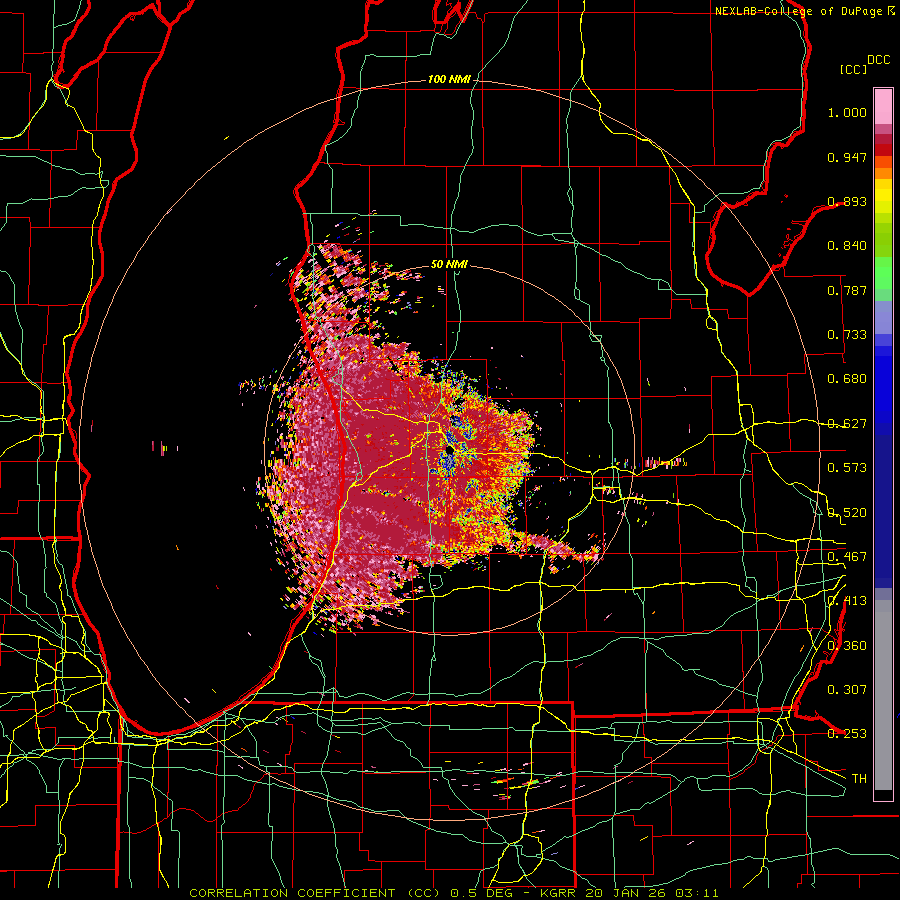Click the 0.840 legend value
900x900 pixels.
[847, 246]
